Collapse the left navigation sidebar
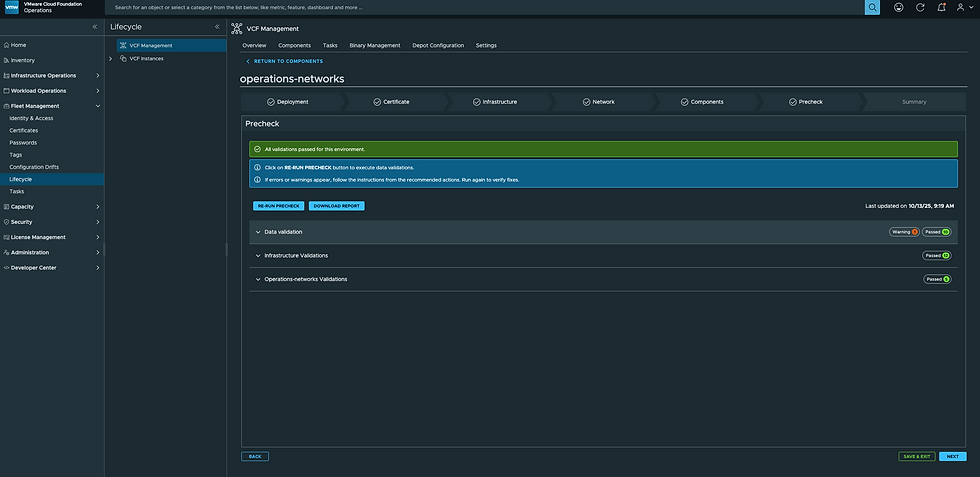 click(x=95, y=26)
